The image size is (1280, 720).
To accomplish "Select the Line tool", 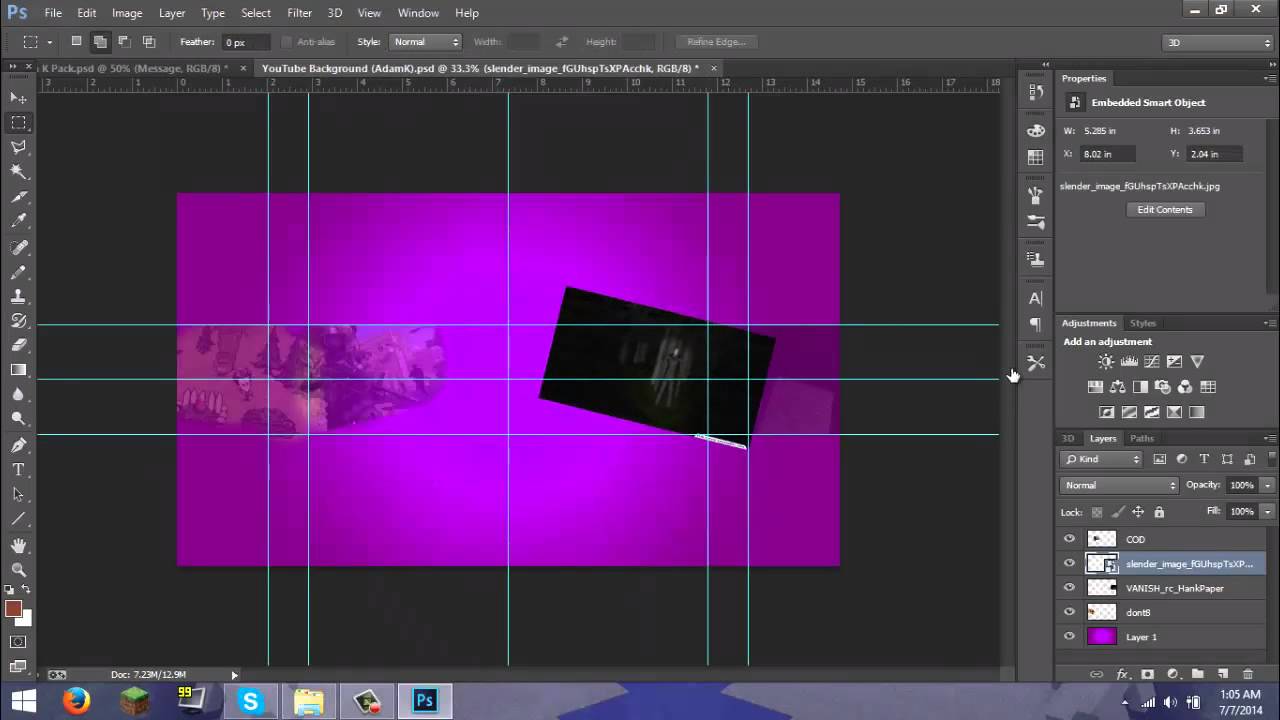I will coord(19,520).
